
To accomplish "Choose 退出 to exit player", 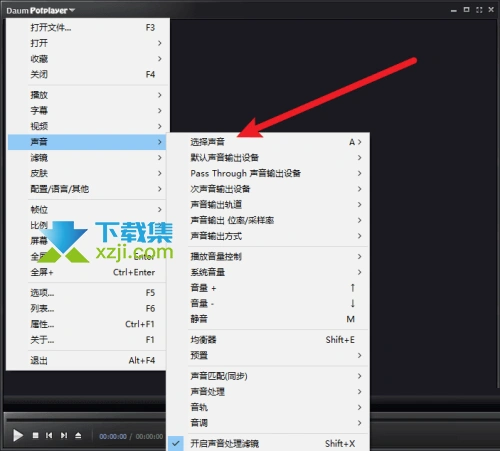I will [x=87, y=360].
